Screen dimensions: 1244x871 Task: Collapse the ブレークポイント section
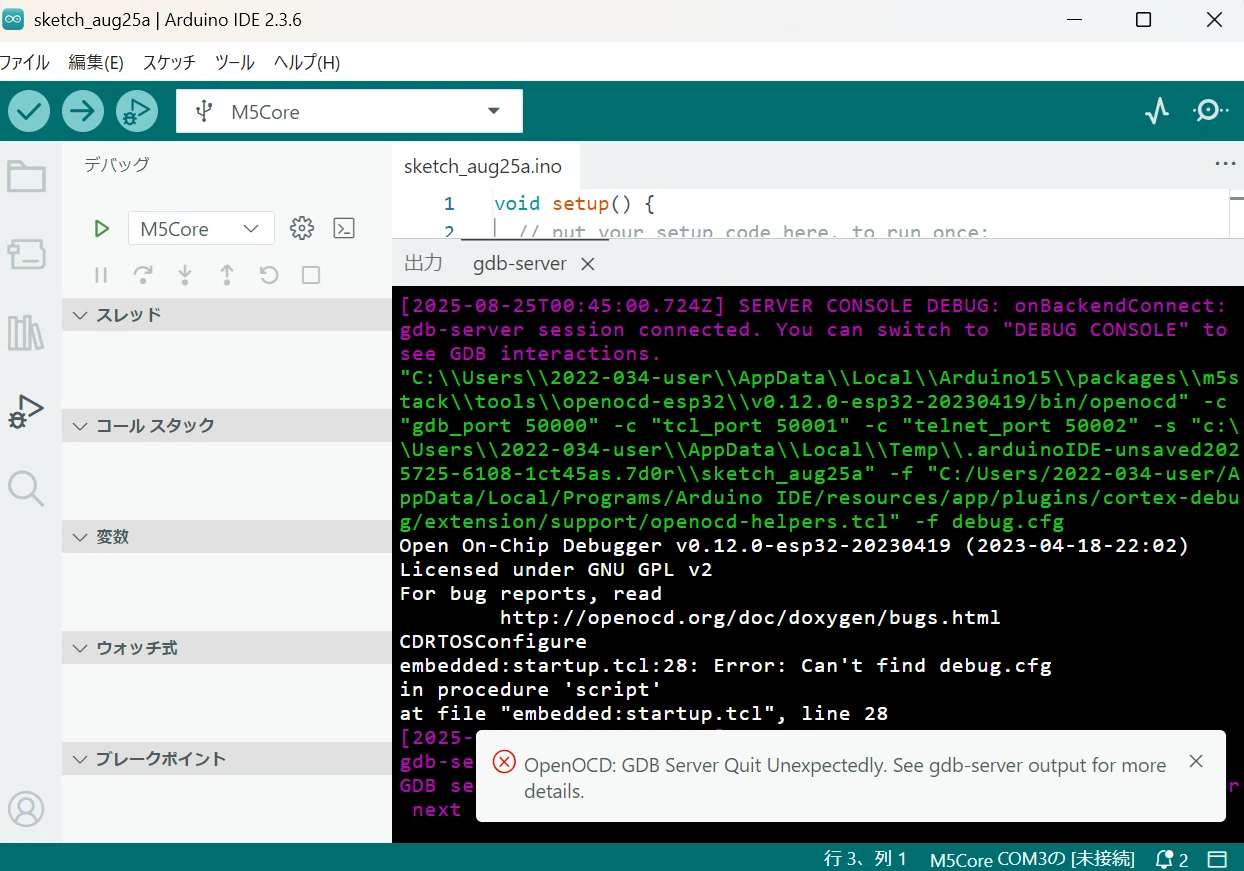click(x=227, y=759)
